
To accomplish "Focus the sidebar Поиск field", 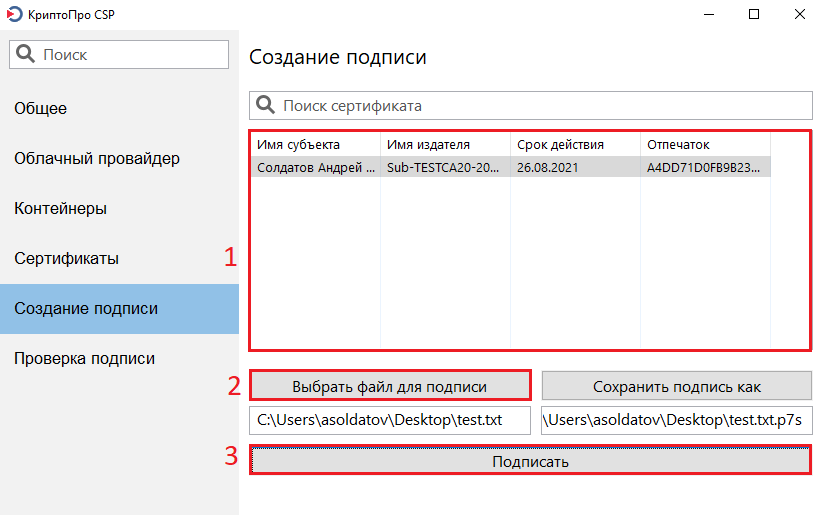I will (119, 54).
